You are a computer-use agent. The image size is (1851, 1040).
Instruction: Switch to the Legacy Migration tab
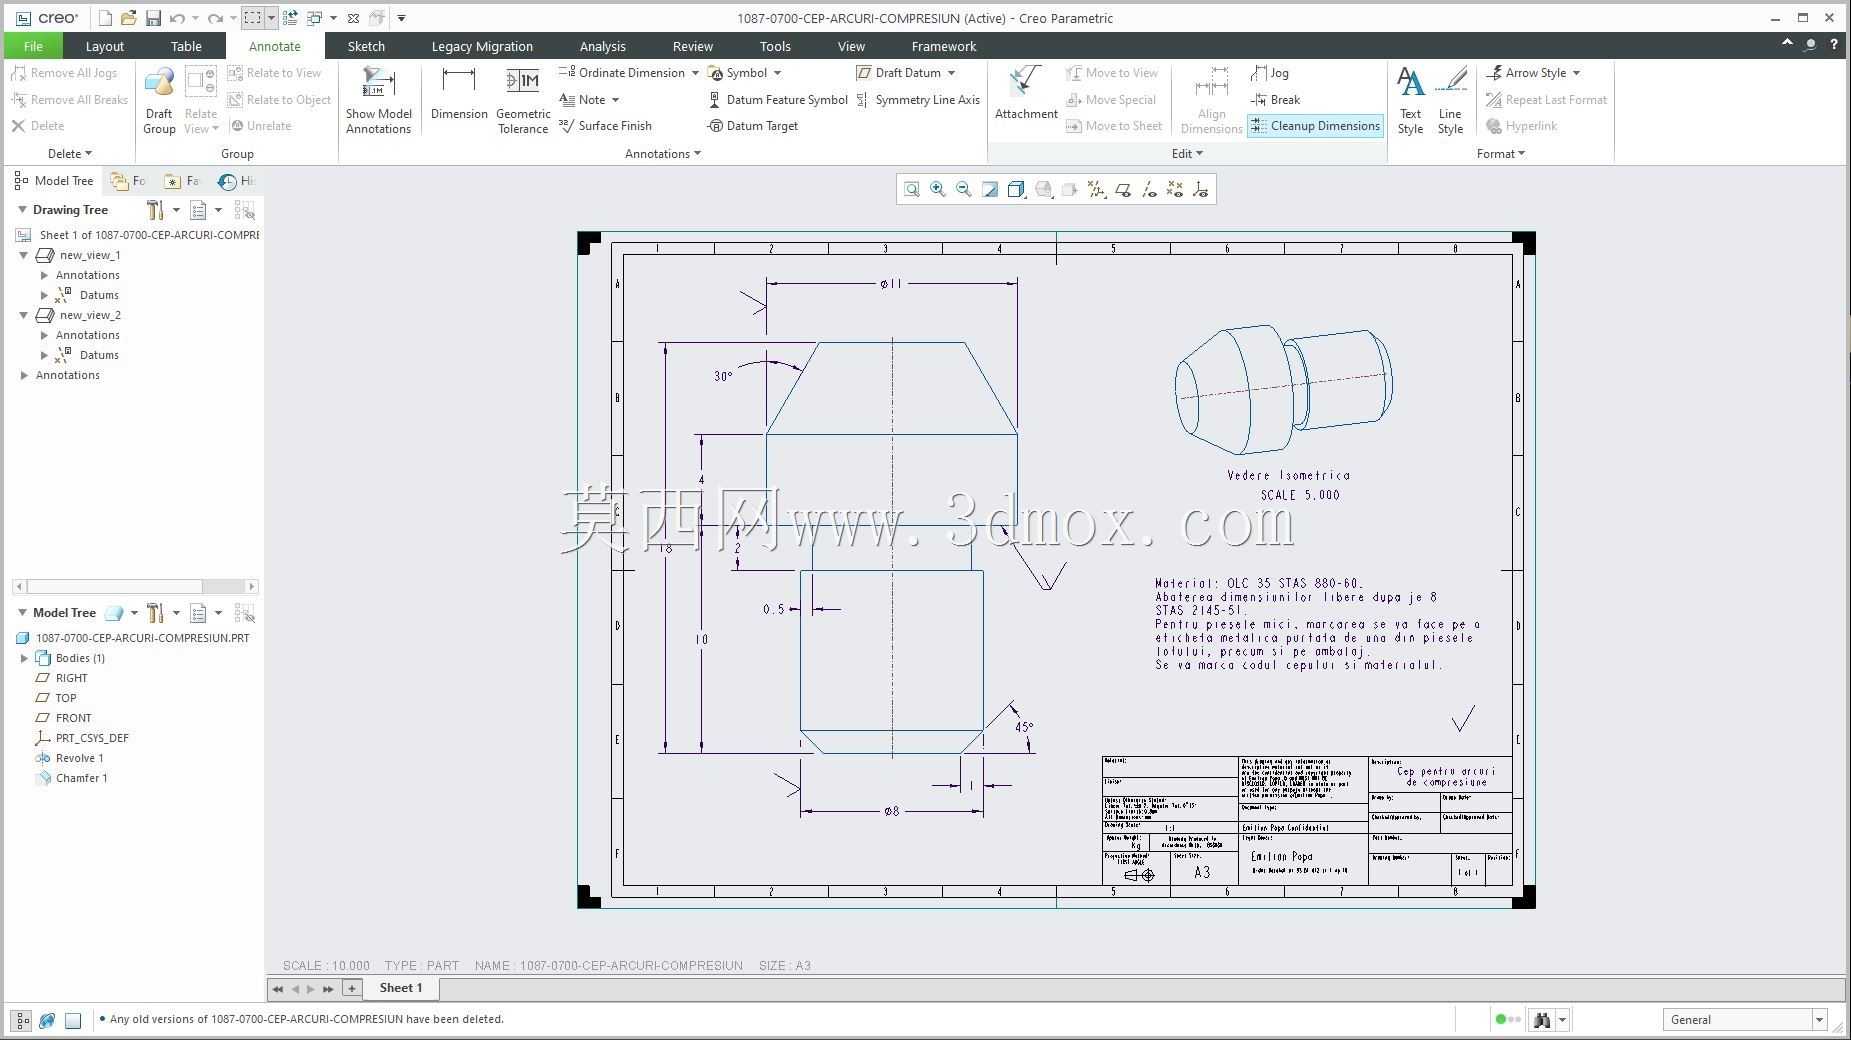pyautogui.click(x=482, y=46)
